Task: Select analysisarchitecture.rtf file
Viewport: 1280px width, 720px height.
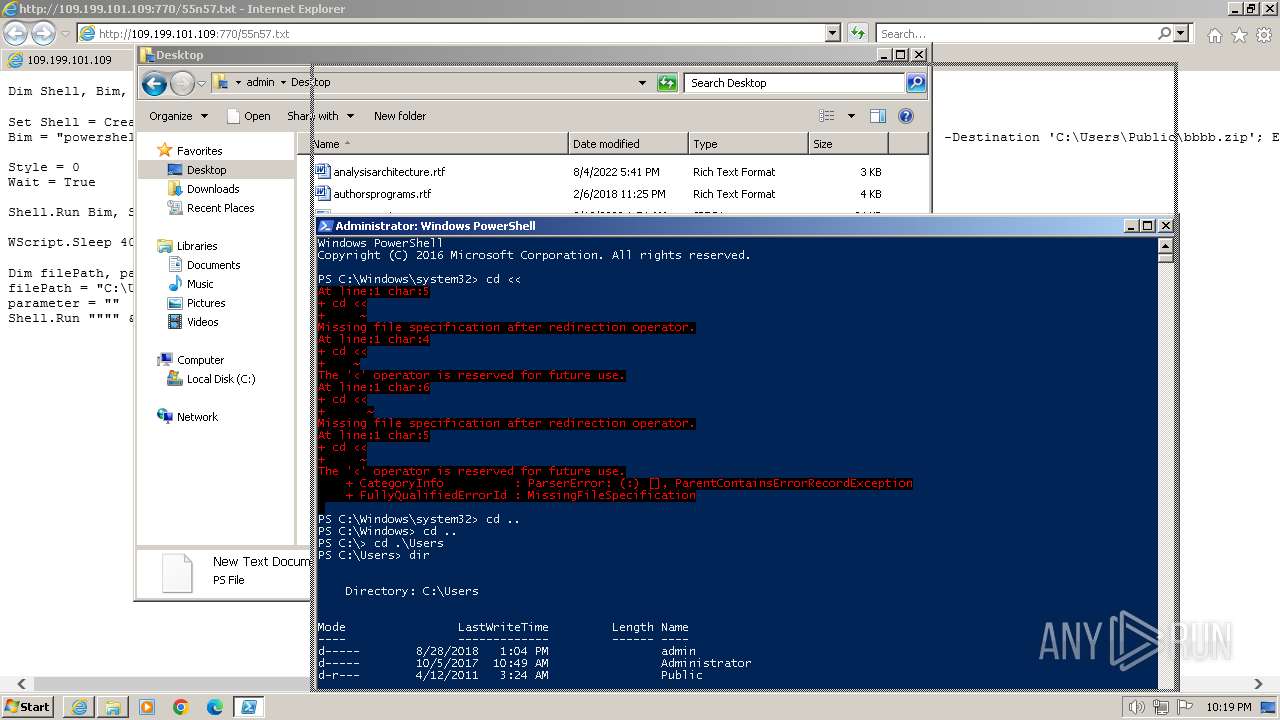Action: click(389, 172)
